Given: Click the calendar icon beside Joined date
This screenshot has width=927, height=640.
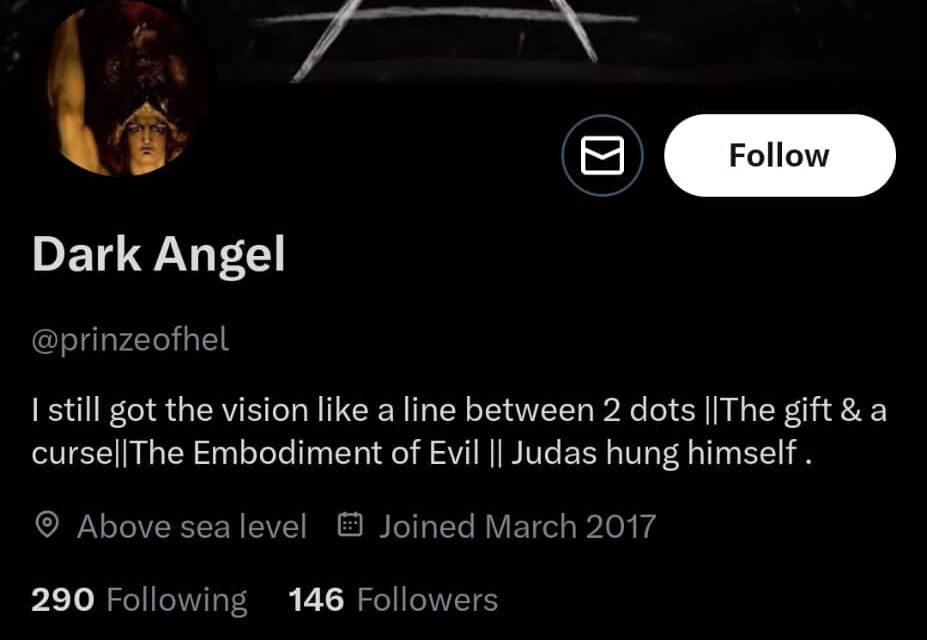Looking at the screenshot, I should (349, 525).
